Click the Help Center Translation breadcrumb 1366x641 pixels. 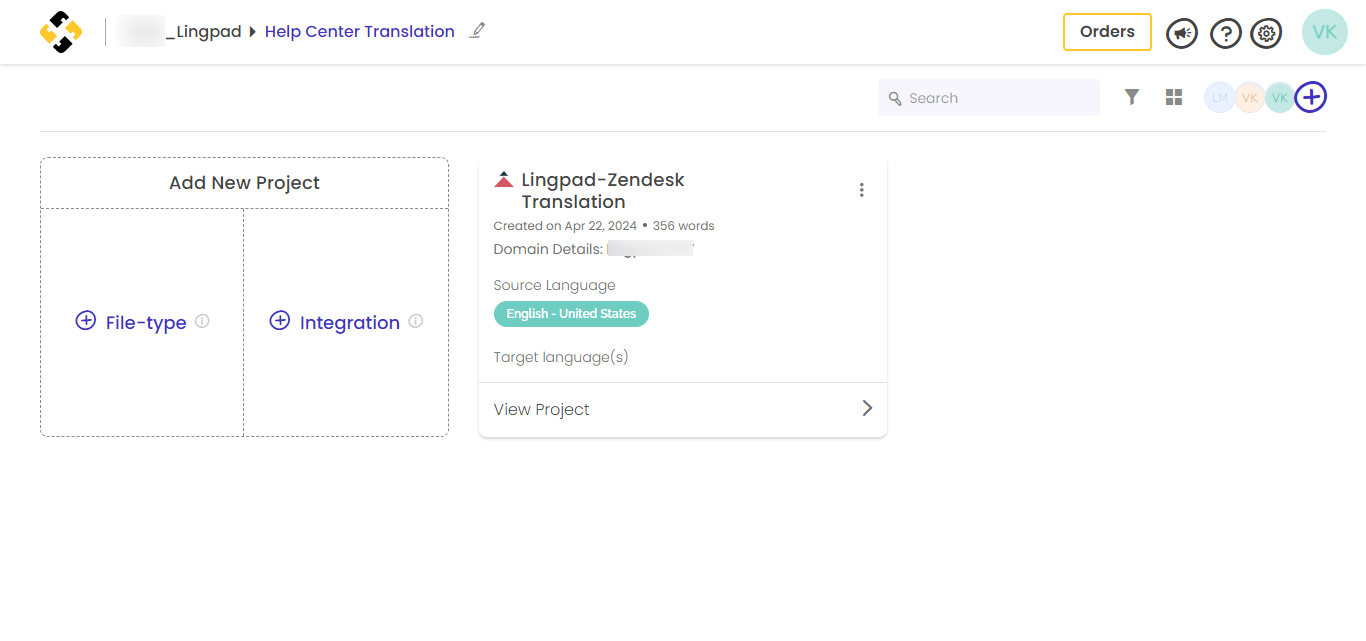[359, 32]
